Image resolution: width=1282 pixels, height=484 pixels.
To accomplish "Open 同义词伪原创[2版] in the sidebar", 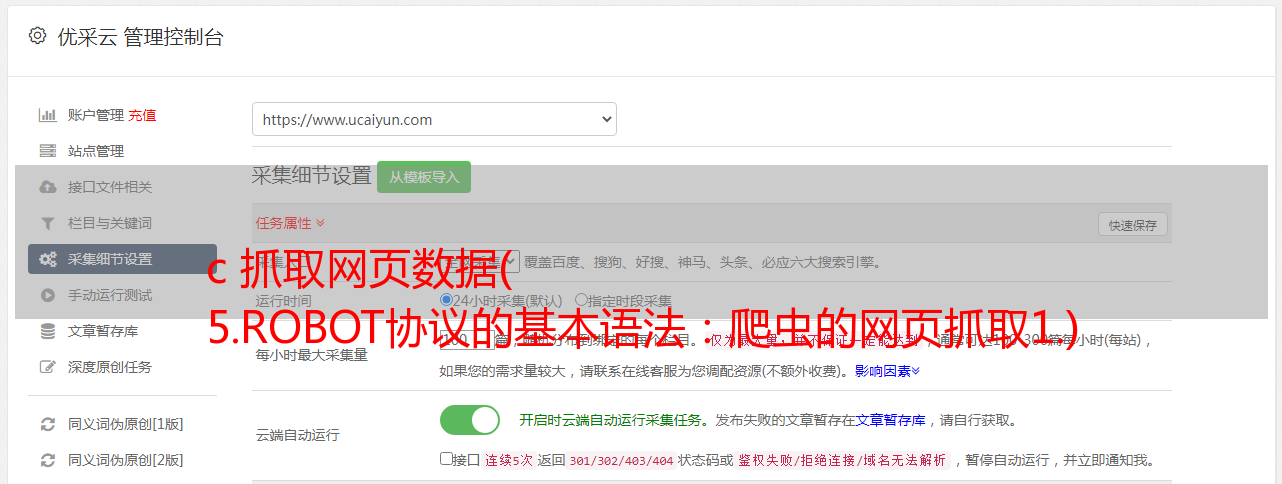I will tap(126, 460).
